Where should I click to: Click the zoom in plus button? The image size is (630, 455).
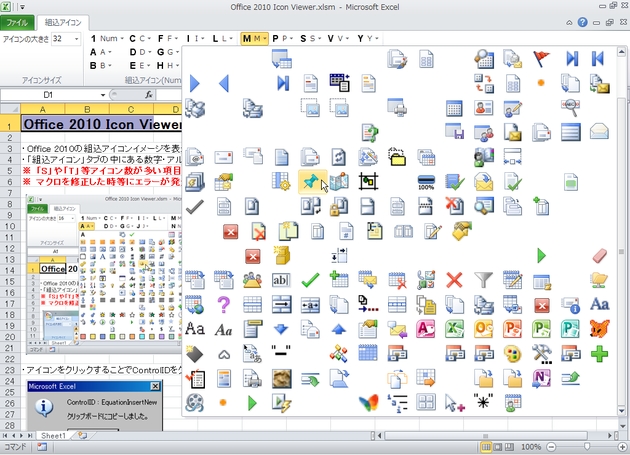(x=623, y=447)
